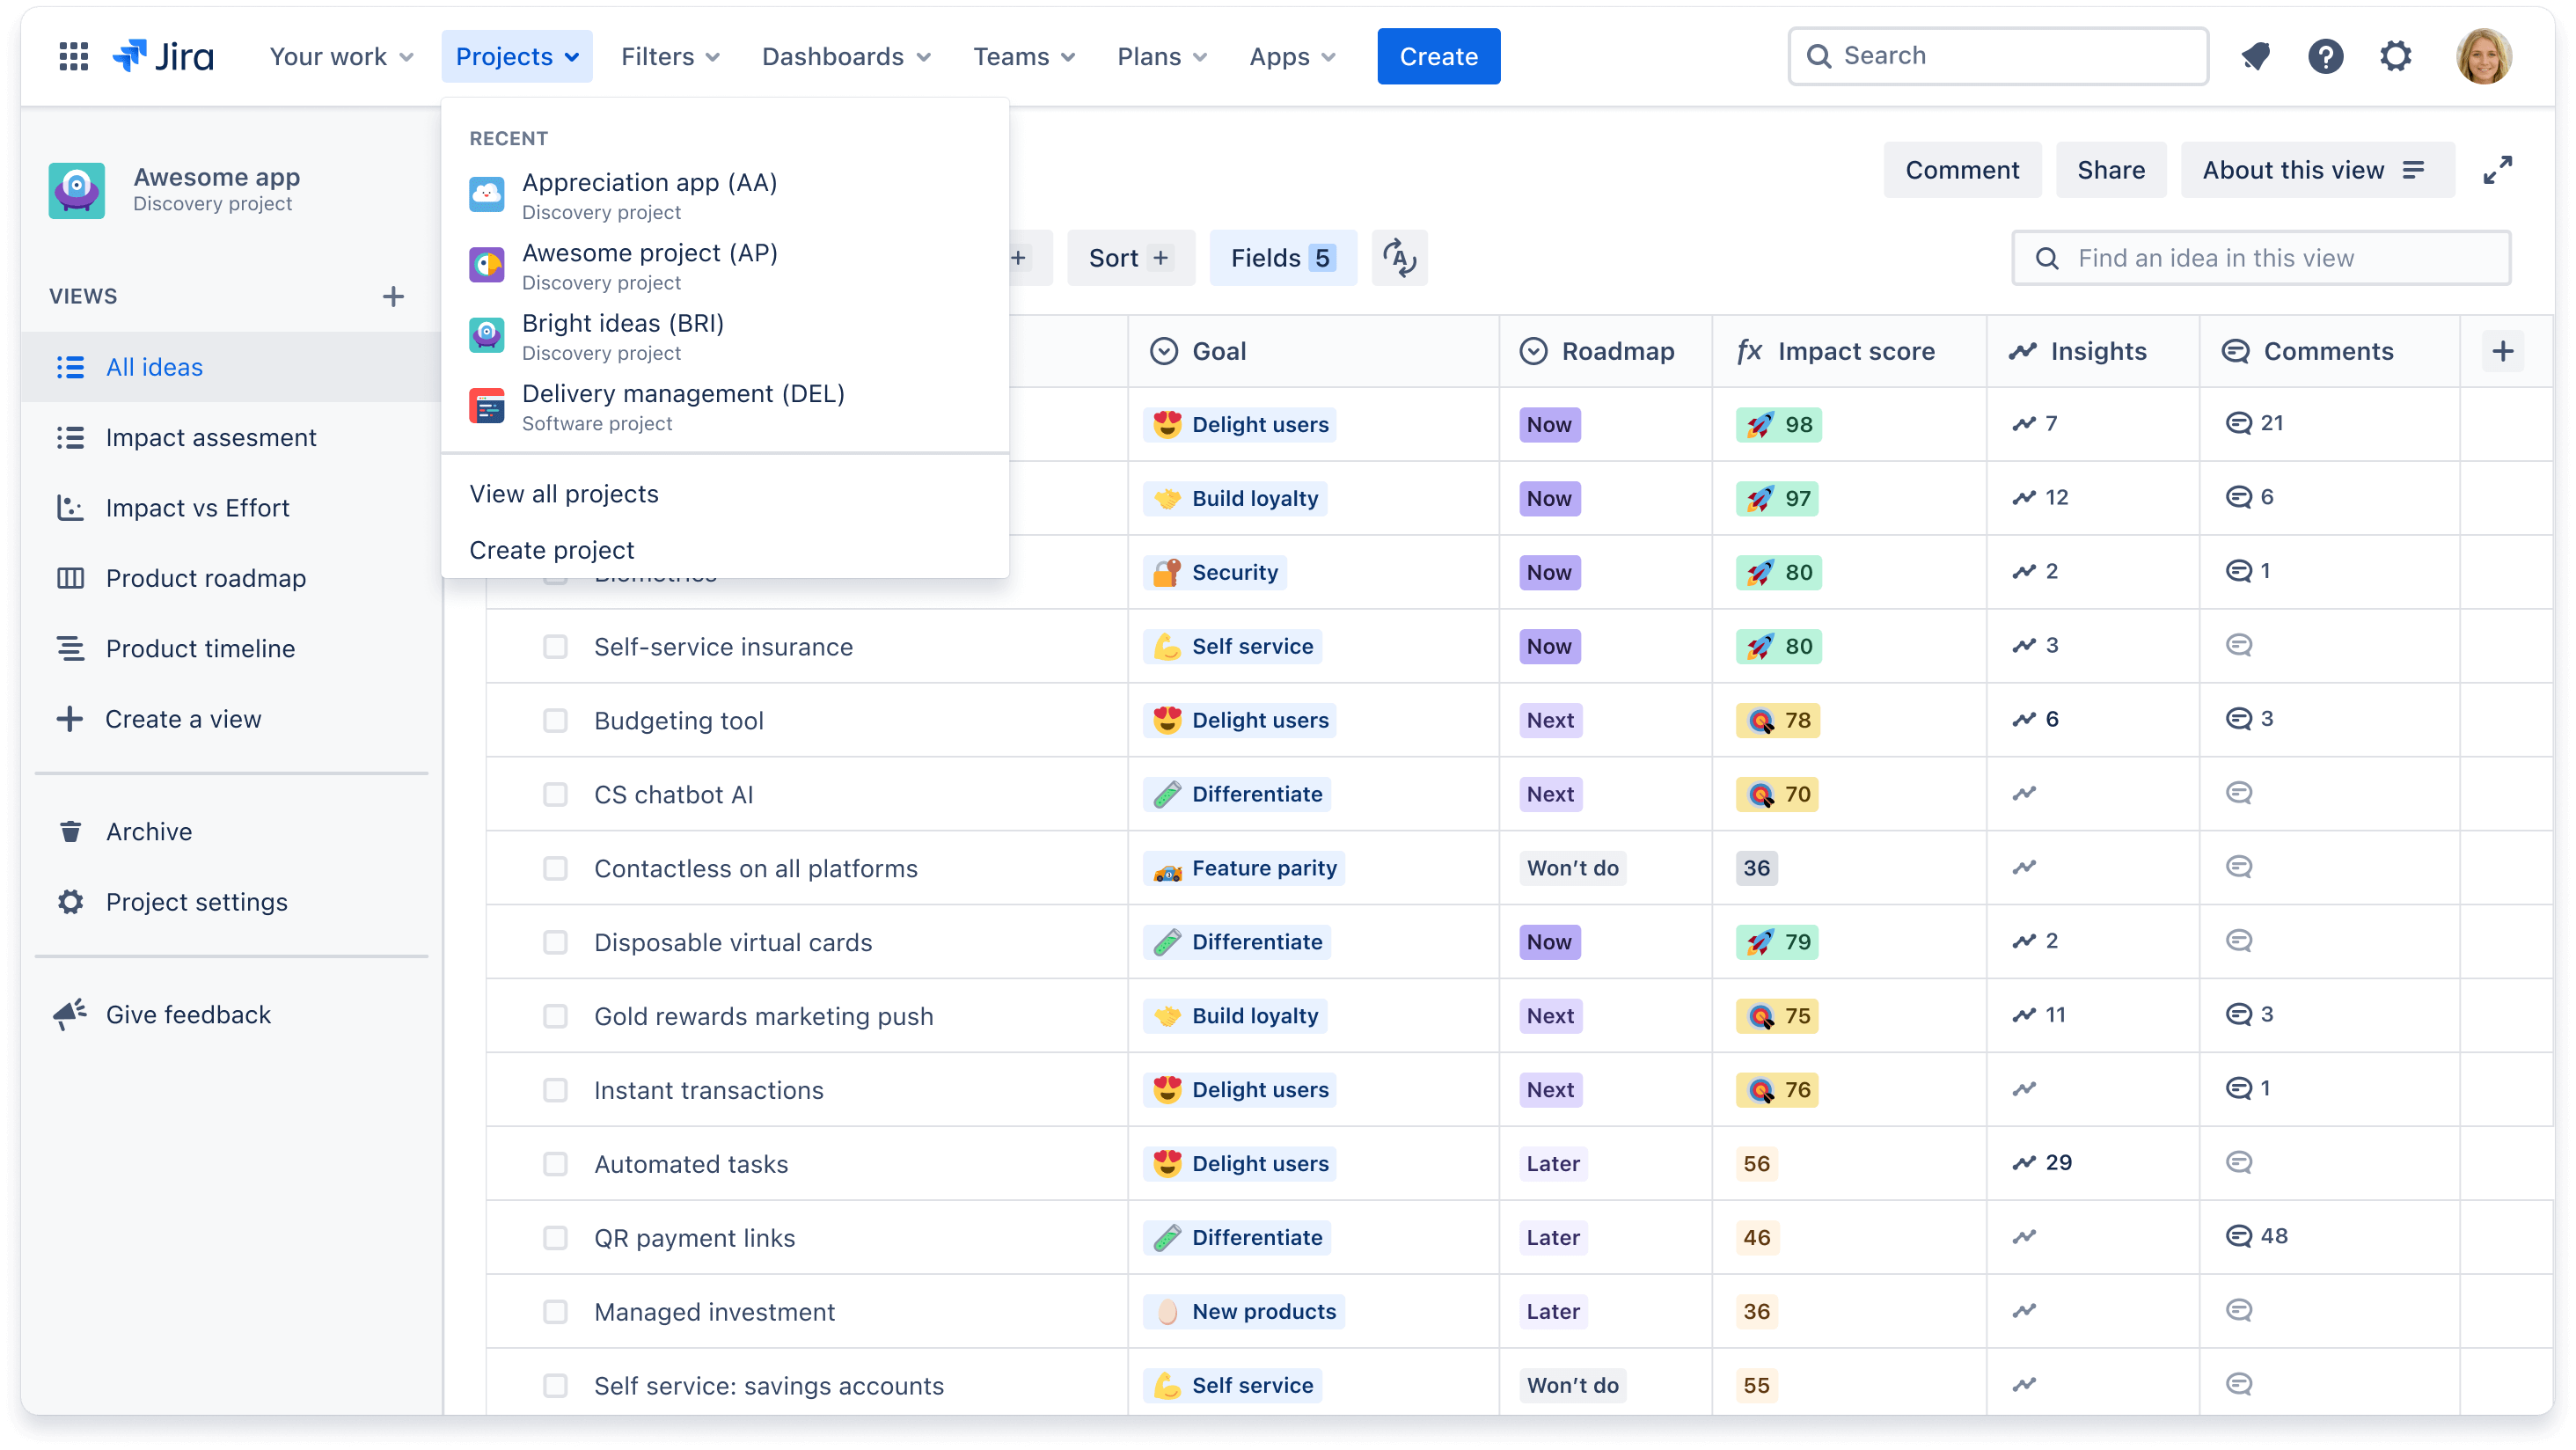This screenshot has width=2576, height=1450.
Task: Click the Find an idea search field
Action: click(2262, 257)
